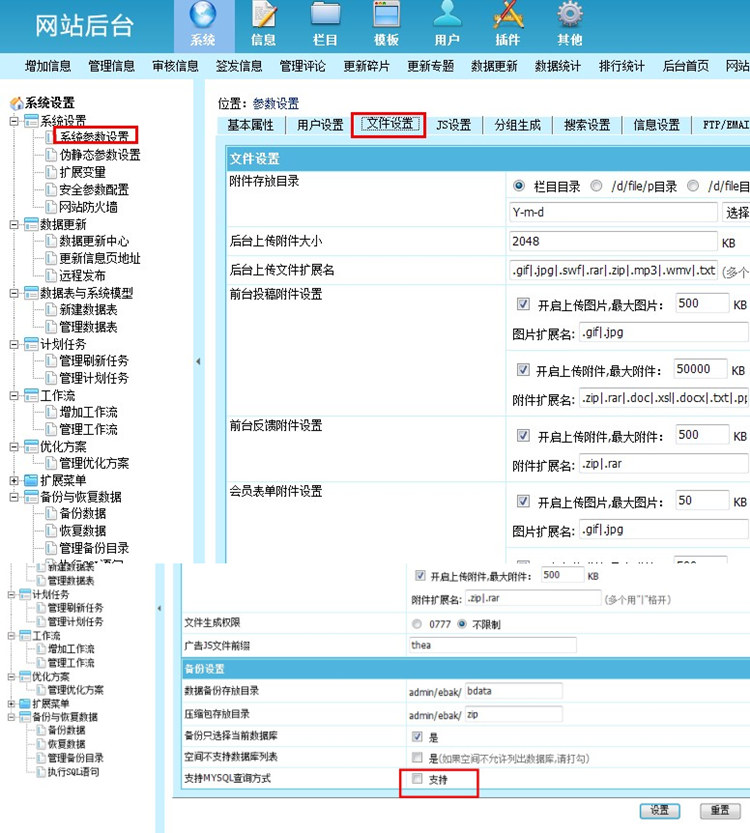Click the 重置 reset button

click(x=719, y=810)
